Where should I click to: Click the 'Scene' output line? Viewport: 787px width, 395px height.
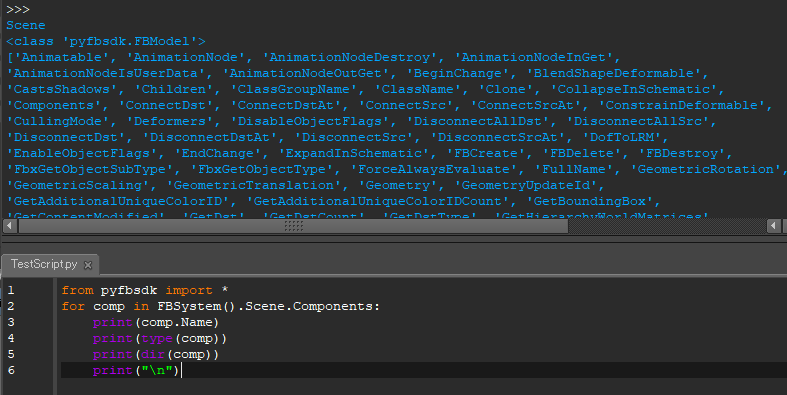(26, 25)
